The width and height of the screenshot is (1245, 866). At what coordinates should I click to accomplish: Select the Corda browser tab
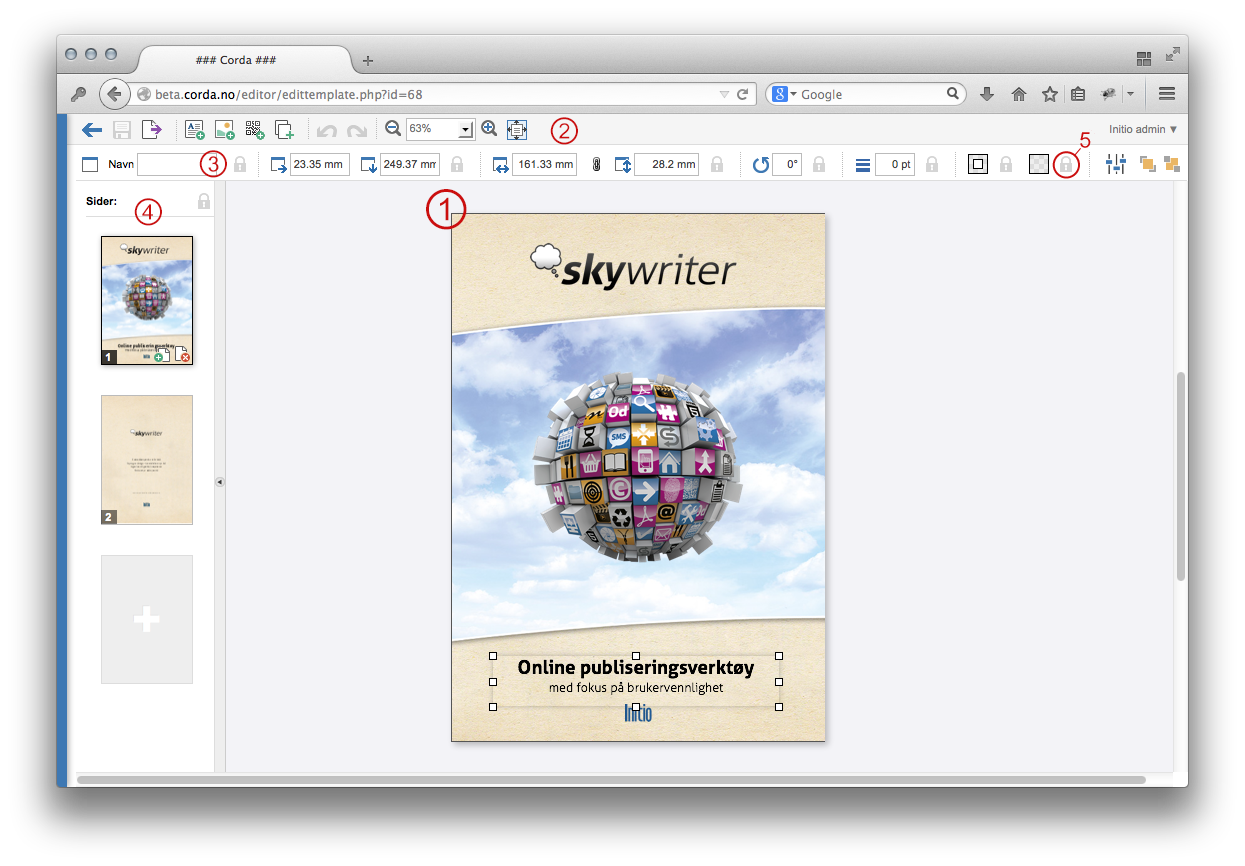click(x=237, y=60)
